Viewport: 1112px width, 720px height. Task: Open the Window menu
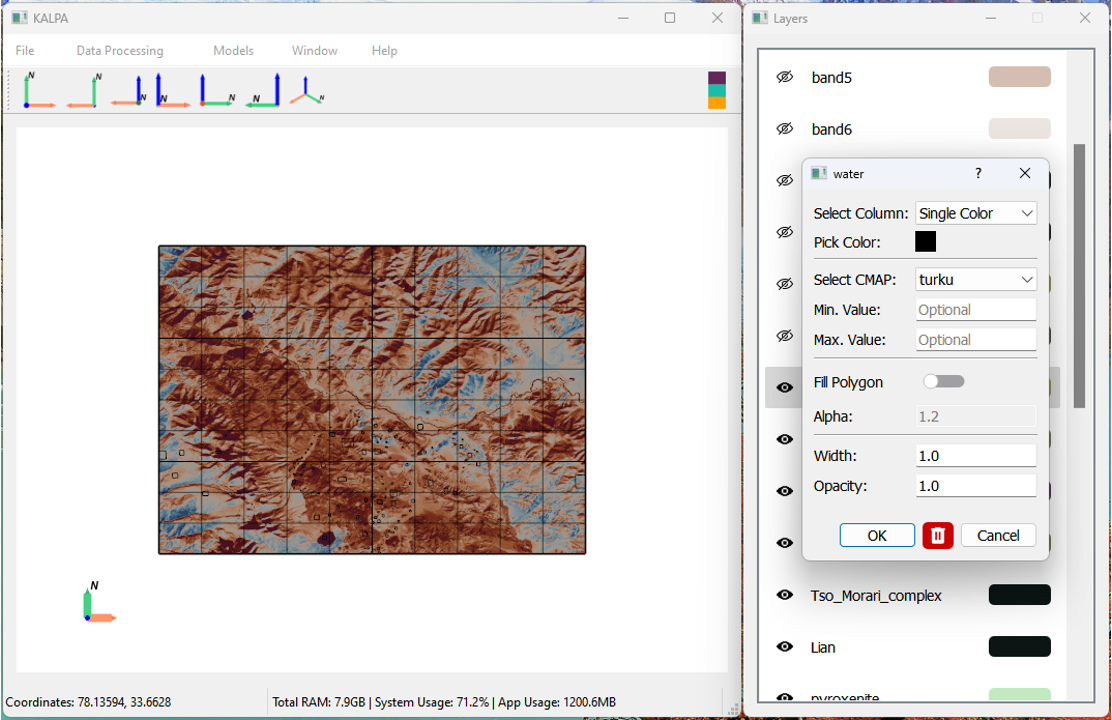tap(315, 50)
